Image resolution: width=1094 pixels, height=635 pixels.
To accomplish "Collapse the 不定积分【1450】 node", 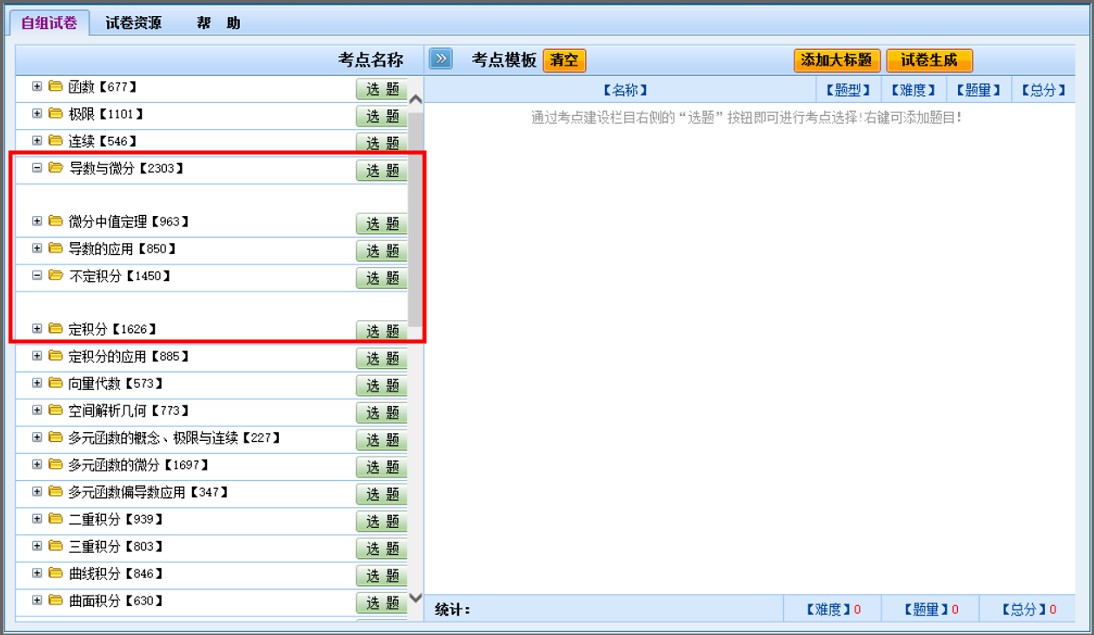I will click(37, 276).
